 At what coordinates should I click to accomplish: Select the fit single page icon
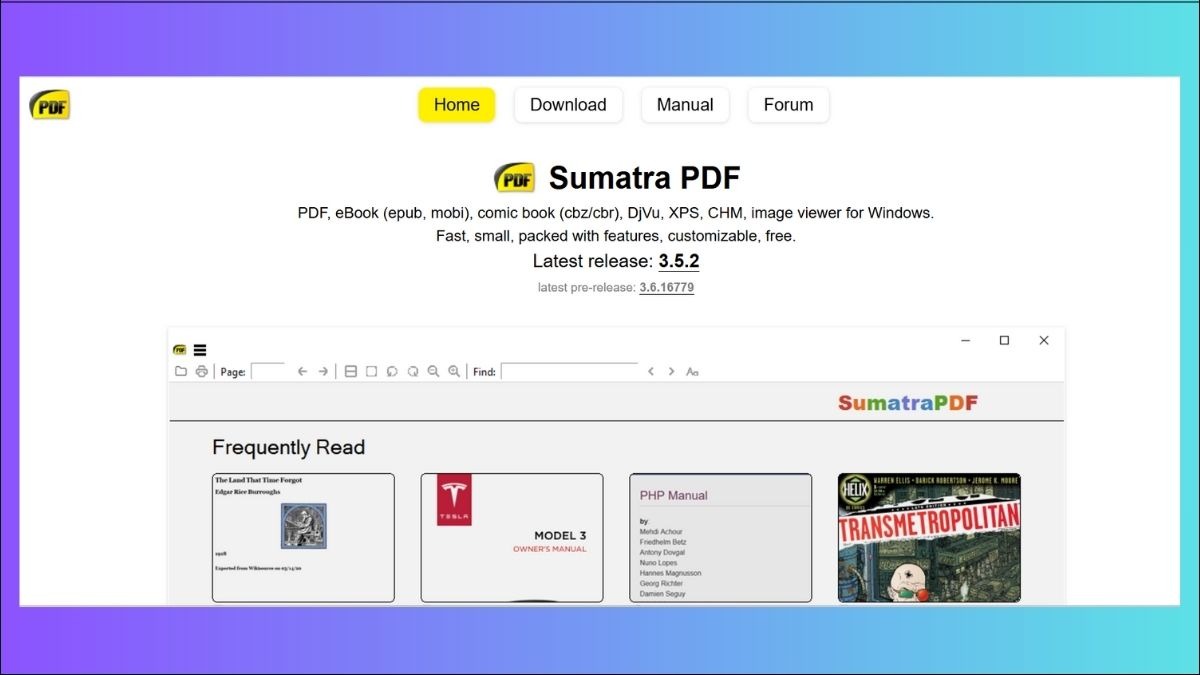(x=371, y=371)
